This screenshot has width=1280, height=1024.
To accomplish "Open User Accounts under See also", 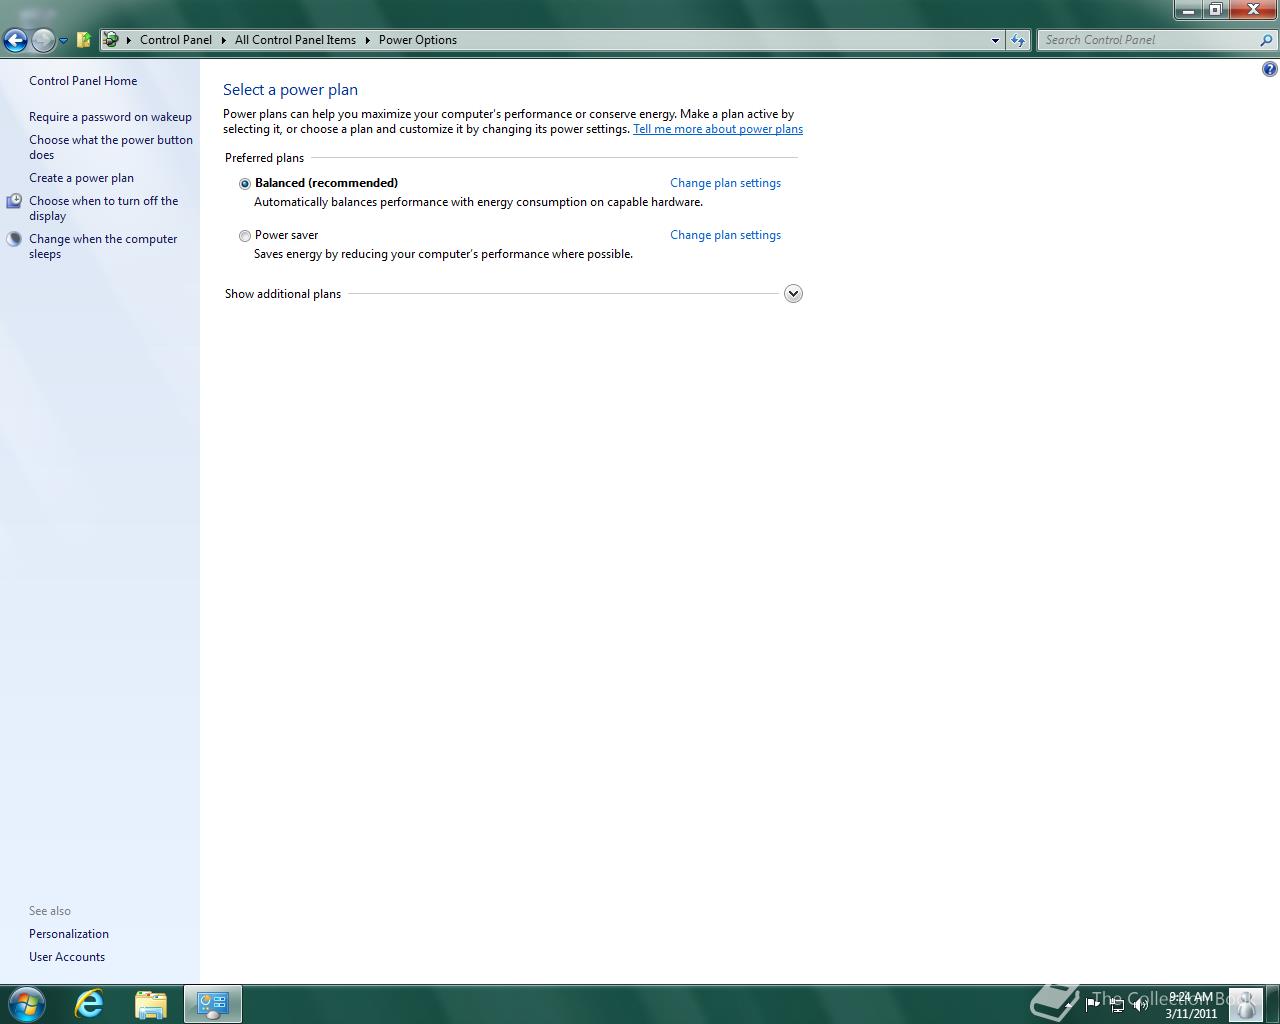I will 67,957.
